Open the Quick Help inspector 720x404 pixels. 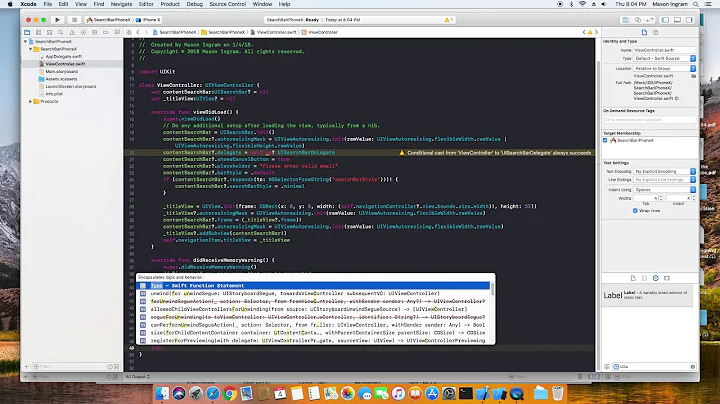pos(655,32)
